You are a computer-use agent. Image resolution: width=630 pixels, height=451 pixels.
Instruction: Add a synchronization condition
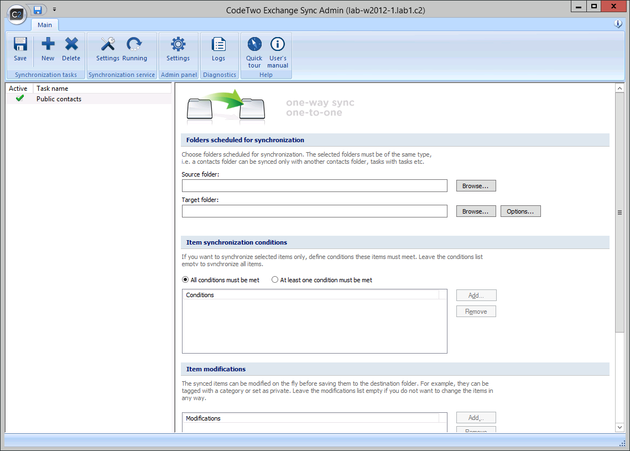coord(476,295)
